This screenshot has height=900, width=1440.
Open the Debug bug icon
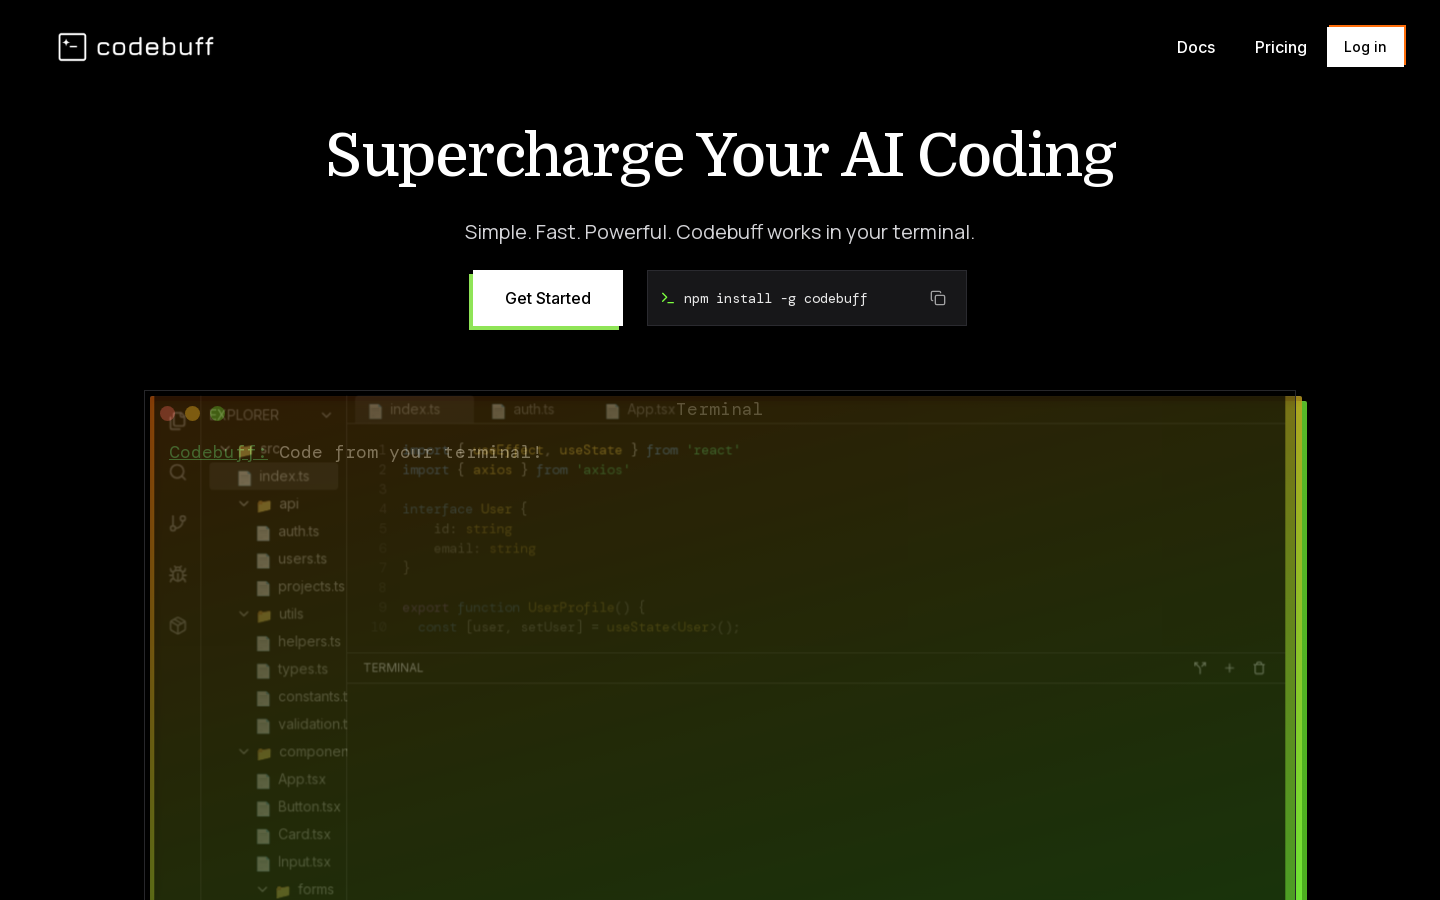click(178, 574)
